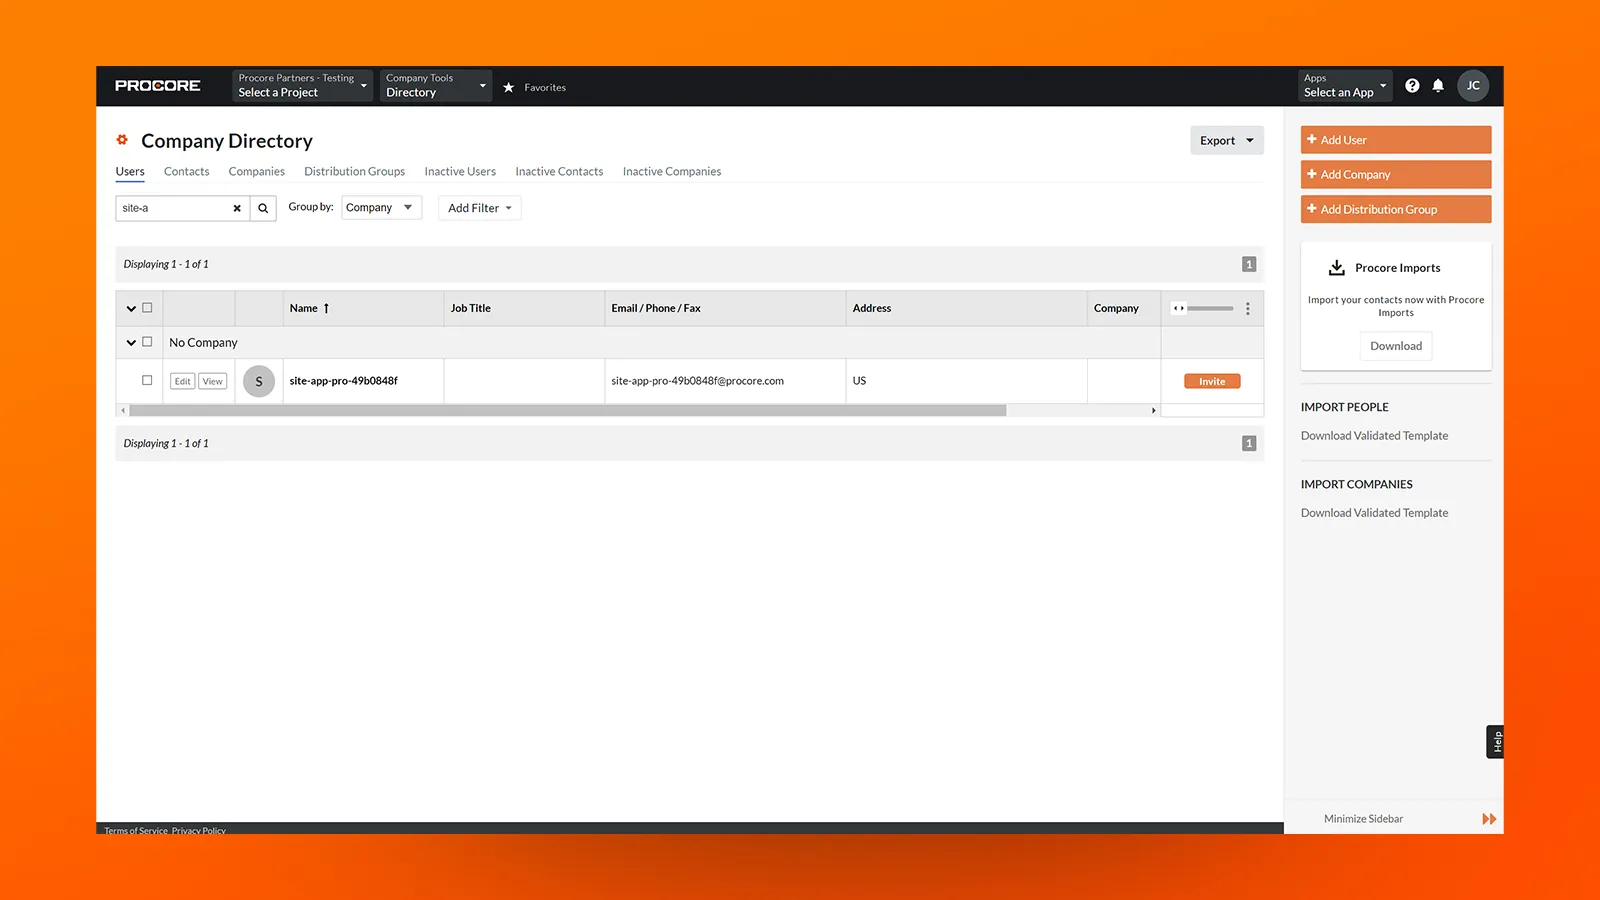
Task: Open the Company Tools Directory dropdown
Action: (x=436, y=86)
